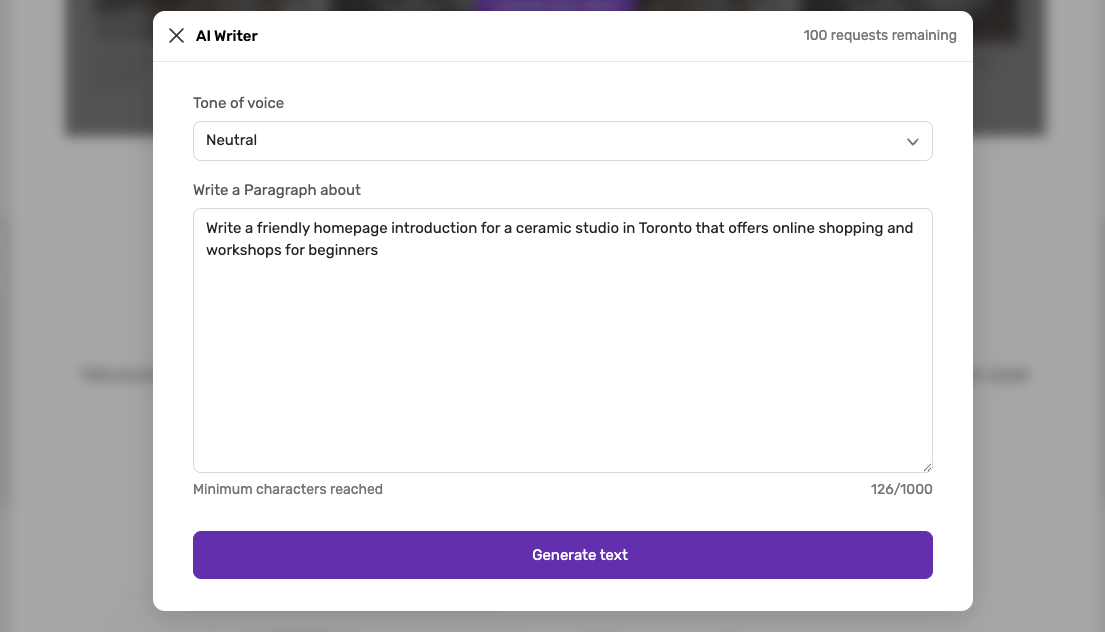
Task: Click the 'AI Writer' dialog title
Action: [226, 36]
